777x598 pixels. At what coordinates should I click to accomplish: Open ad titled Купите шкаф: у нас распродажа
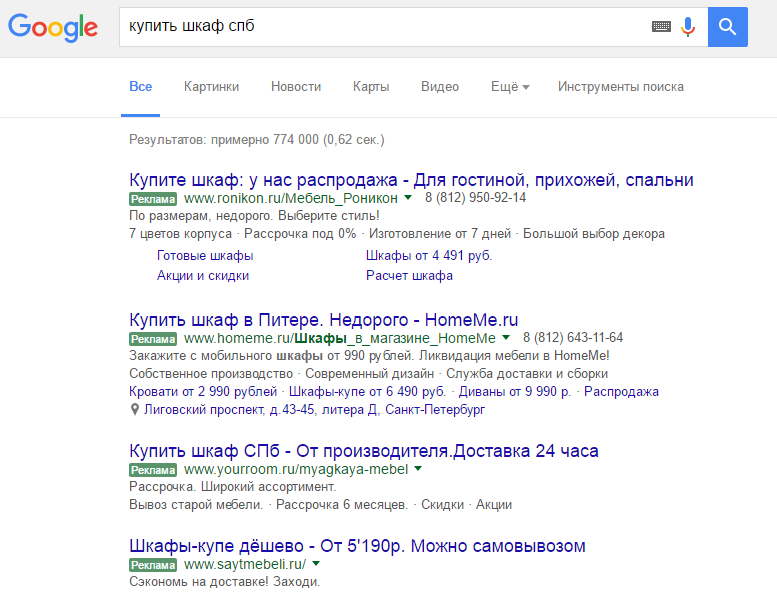point(411,180)
